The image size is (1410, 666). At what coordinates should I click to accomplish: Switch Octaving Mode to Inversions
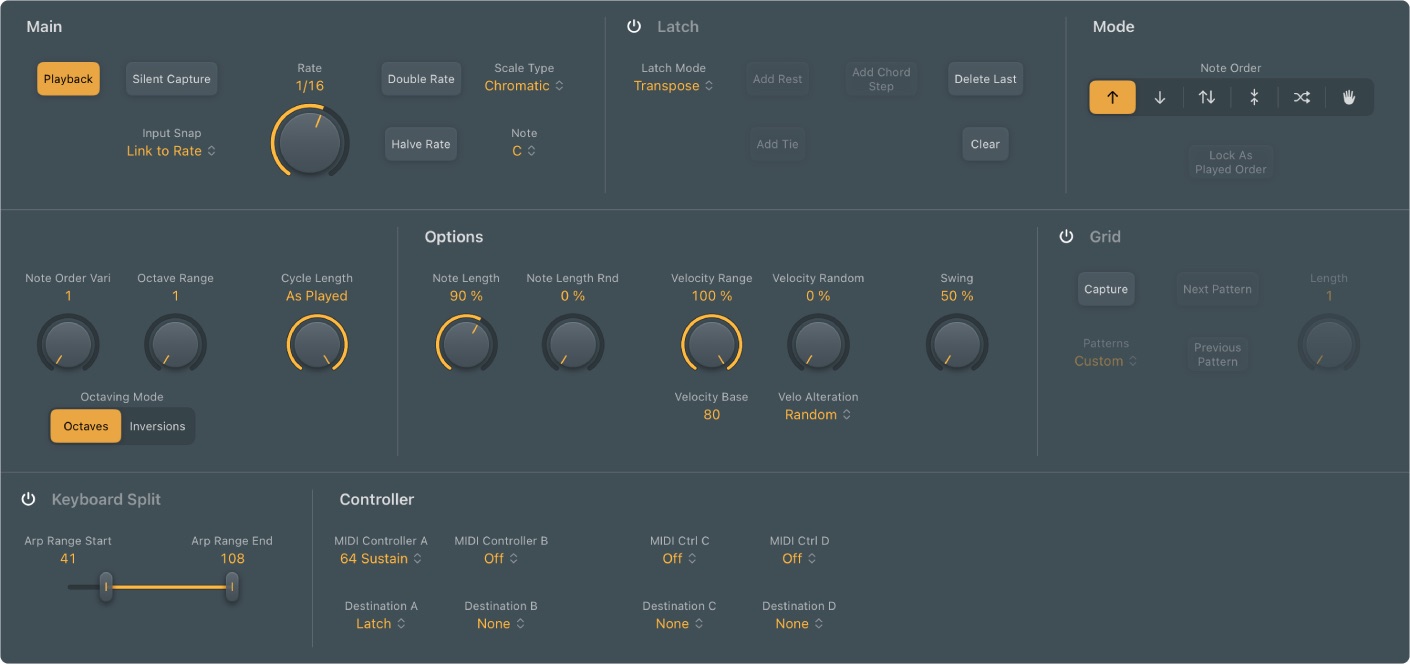pos(158,426)
